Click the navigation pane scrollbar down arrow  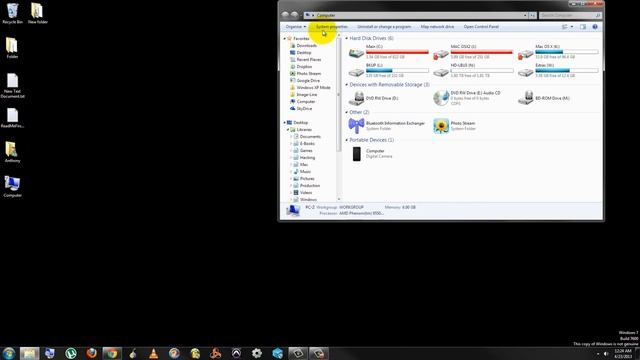pos(339,199)
